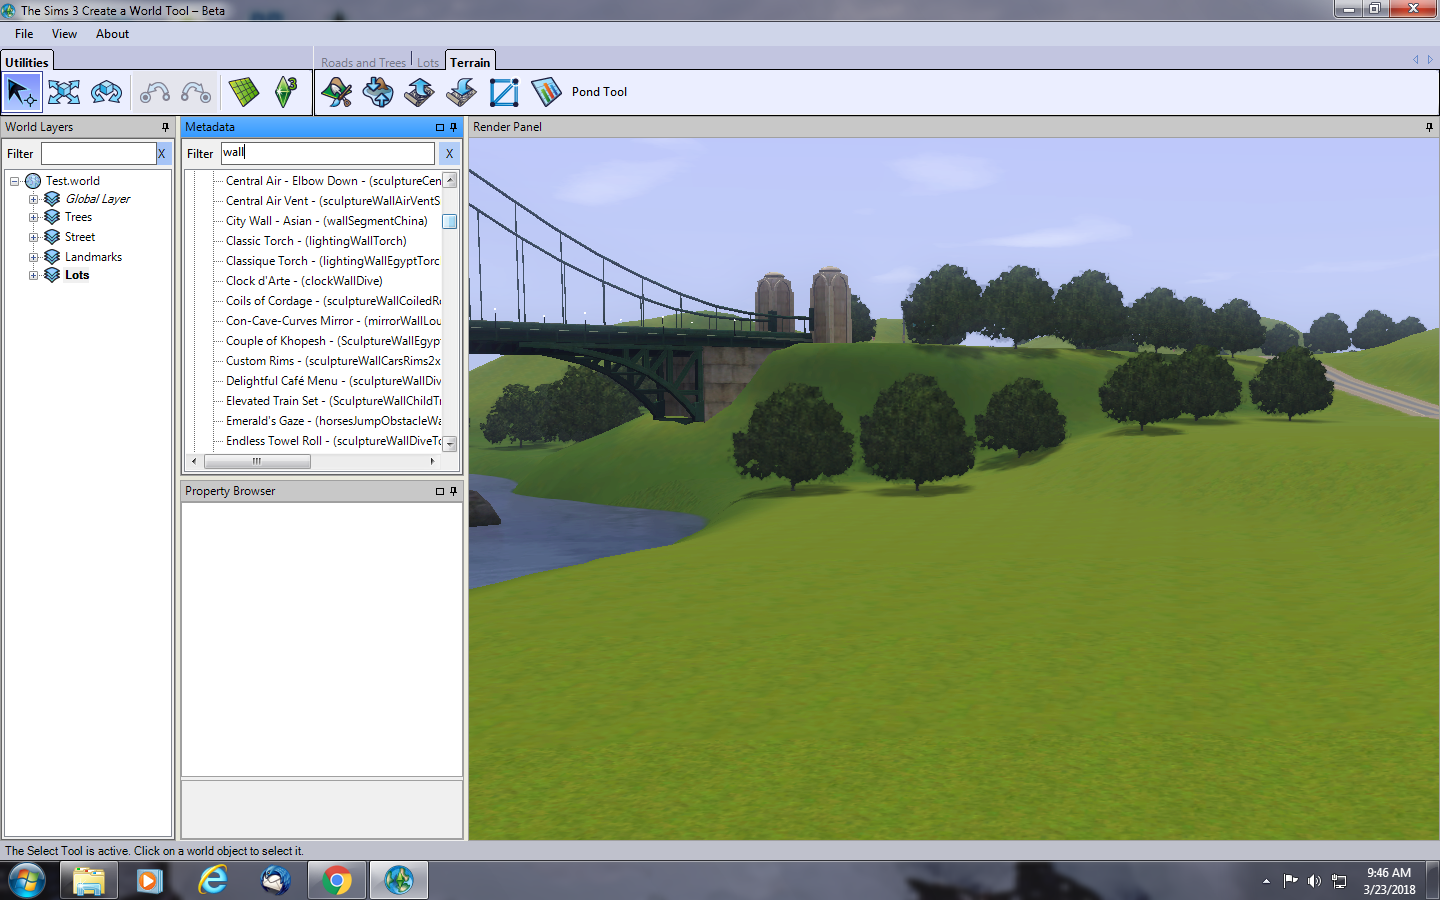Click the colored chart icon beside Pond Tool
Image resolution: width=1440 pixels, height=900 pixels.
tap(546, 93)
